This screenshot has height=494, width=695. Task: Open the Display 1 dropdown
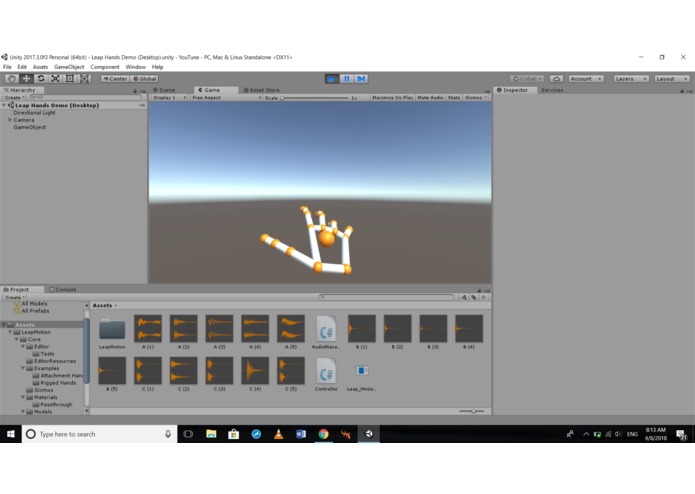[169, 97]
